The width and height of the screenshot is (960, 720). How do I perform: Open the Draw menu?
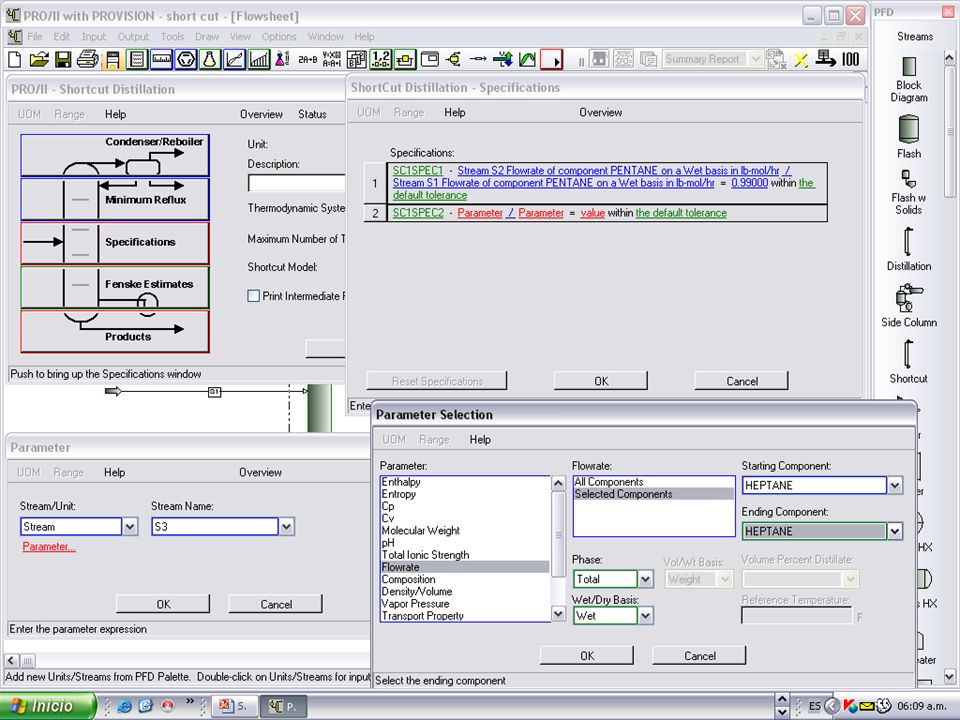pyautogui.click(x=207, y=37)
